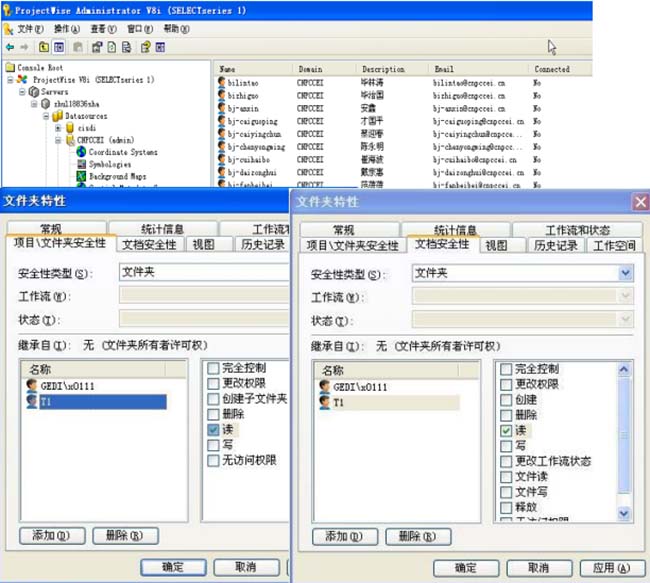Click the Background Maps icon in tree

82,176
